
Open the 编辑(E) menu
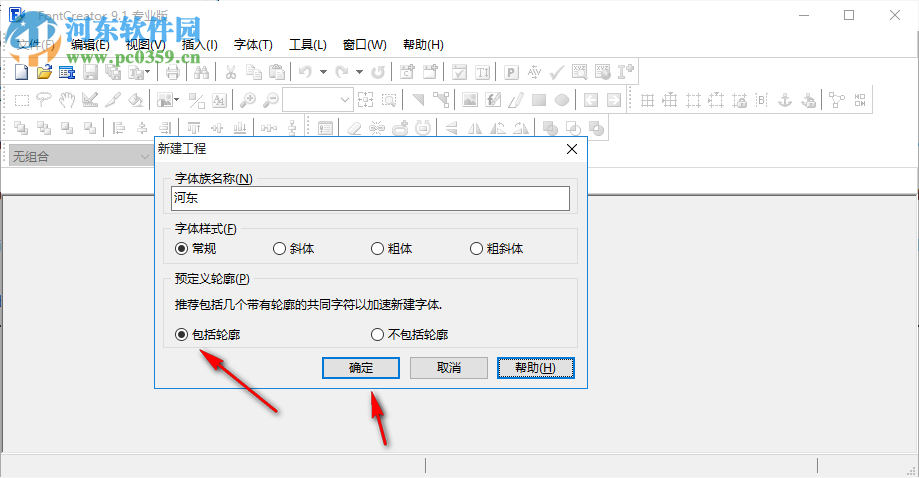pos(90,45)
